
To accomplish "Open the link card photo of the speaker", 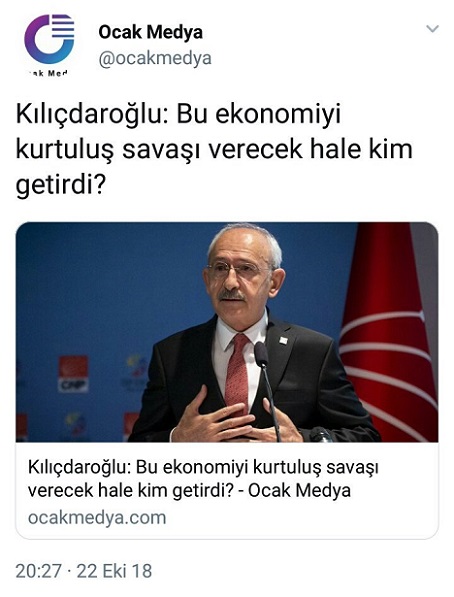I will pos(227,332).
